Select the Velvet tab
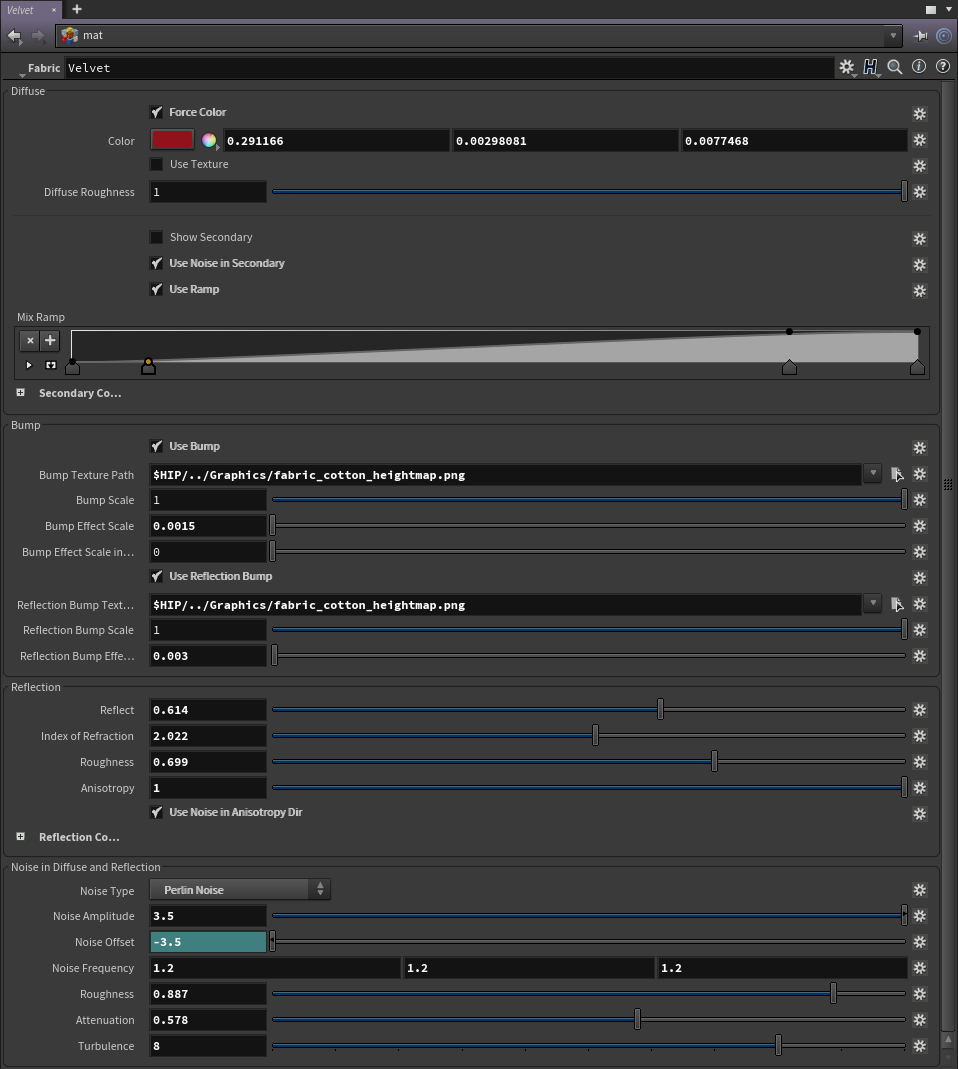958x1069 pixels. pyautogui.click(x=21, y=10)
